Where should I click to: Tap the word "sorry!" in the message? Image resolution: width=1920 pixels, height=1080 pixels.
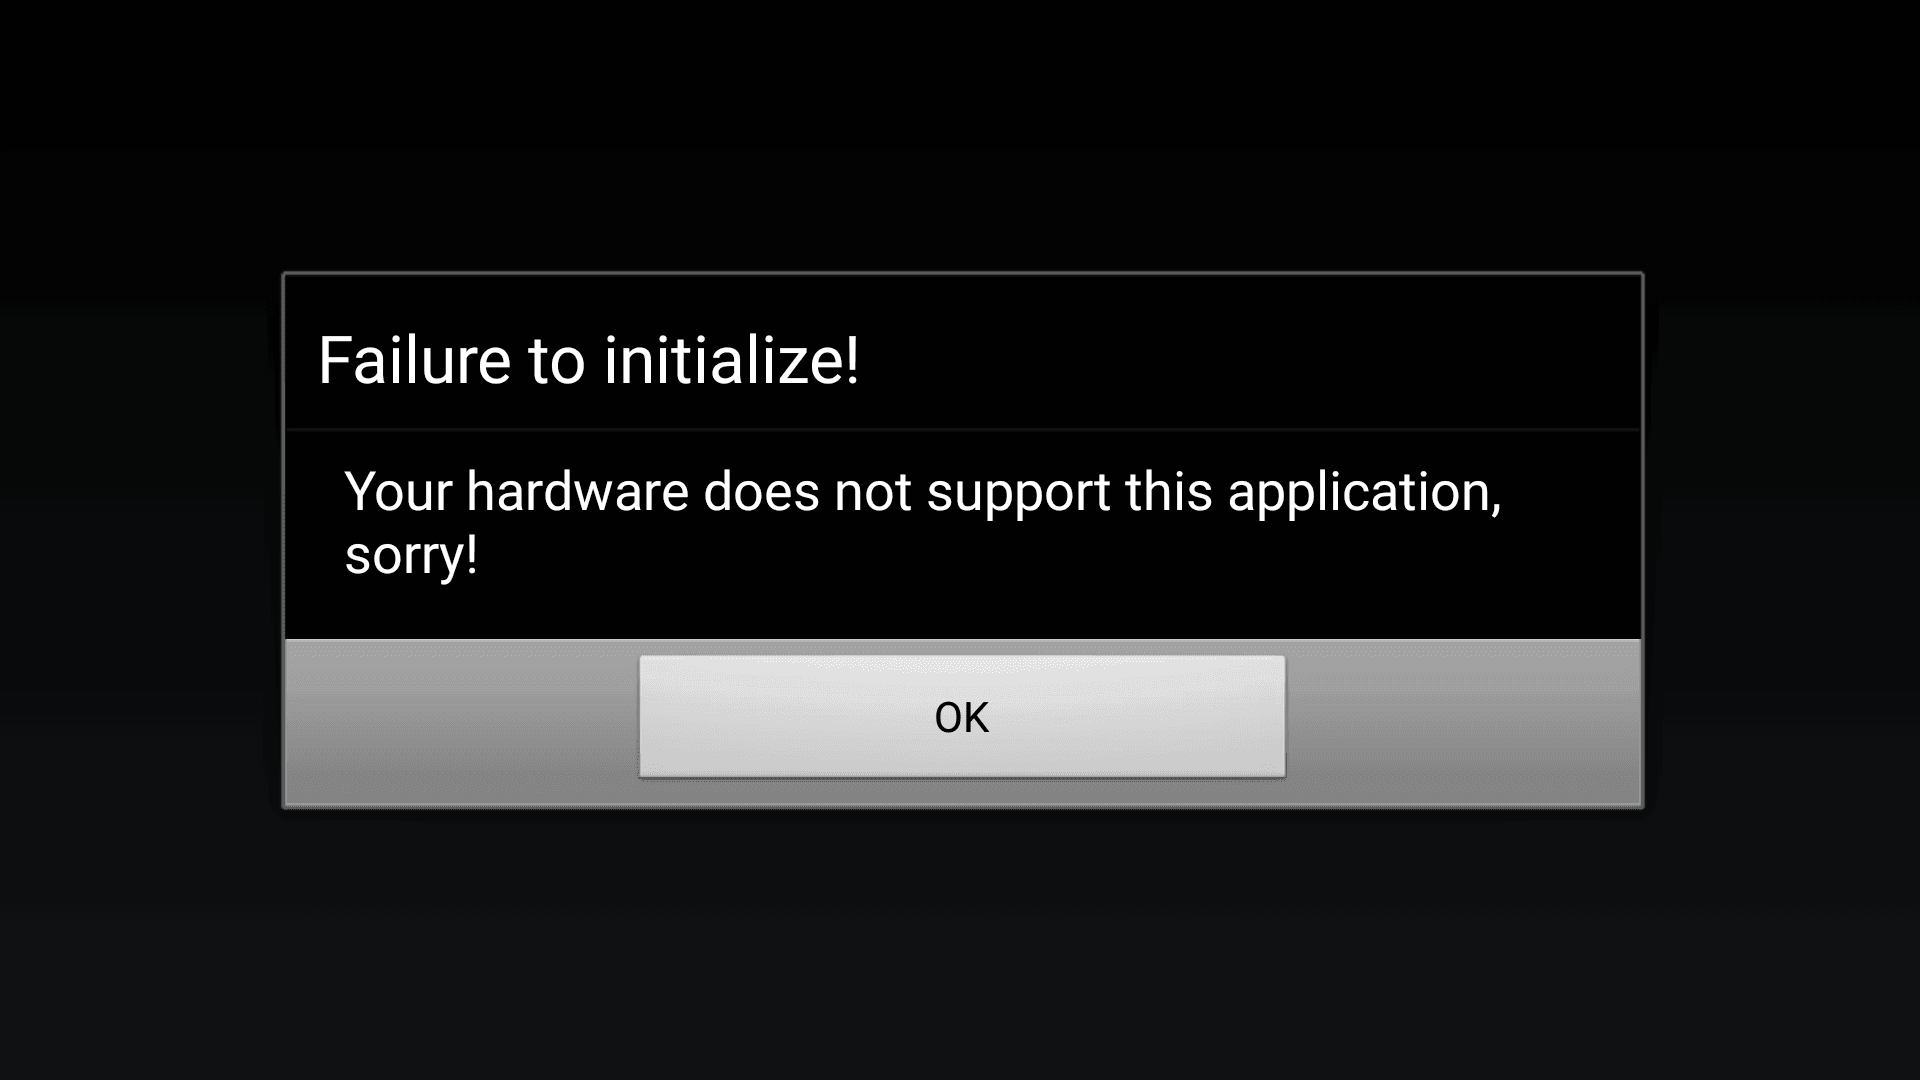click(x=411, y=556)
